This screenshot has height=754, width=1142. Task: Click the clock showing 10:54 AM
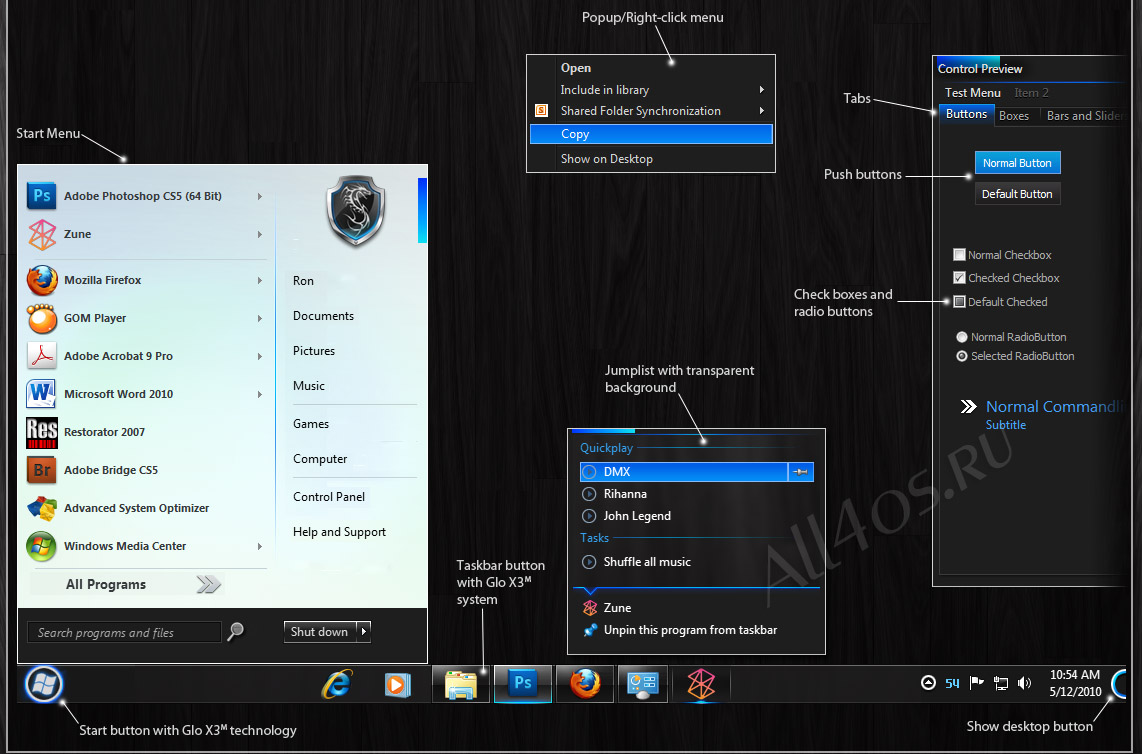click(1075, 675)
